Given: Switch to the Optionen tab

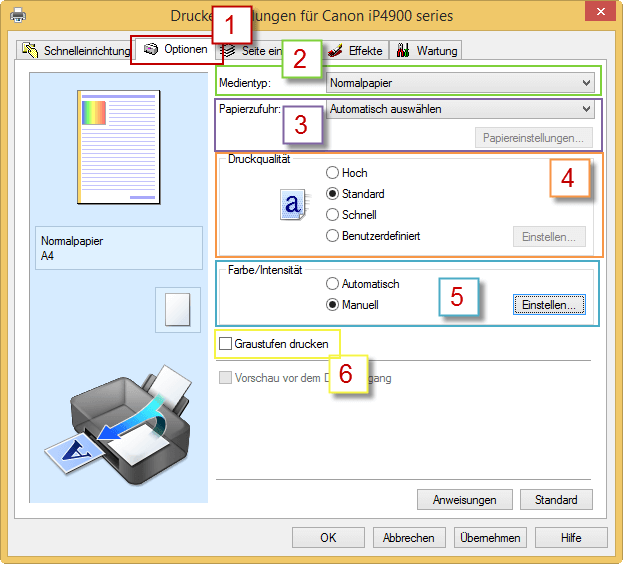Looking at the screenshot, I should coord(175,49).
